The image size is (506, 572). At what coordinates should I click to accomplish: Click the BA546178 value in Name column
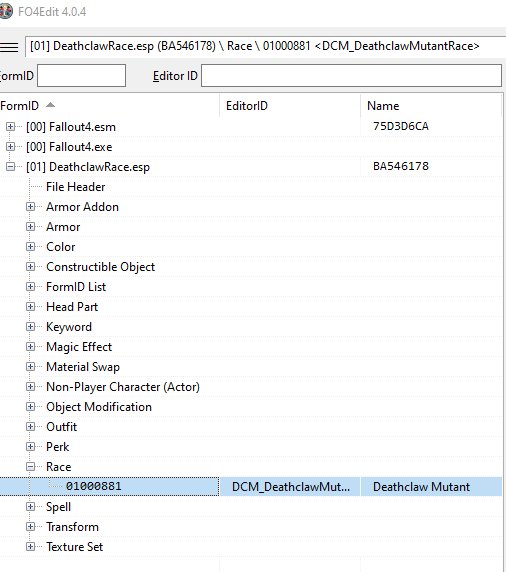tap(401, 166)
